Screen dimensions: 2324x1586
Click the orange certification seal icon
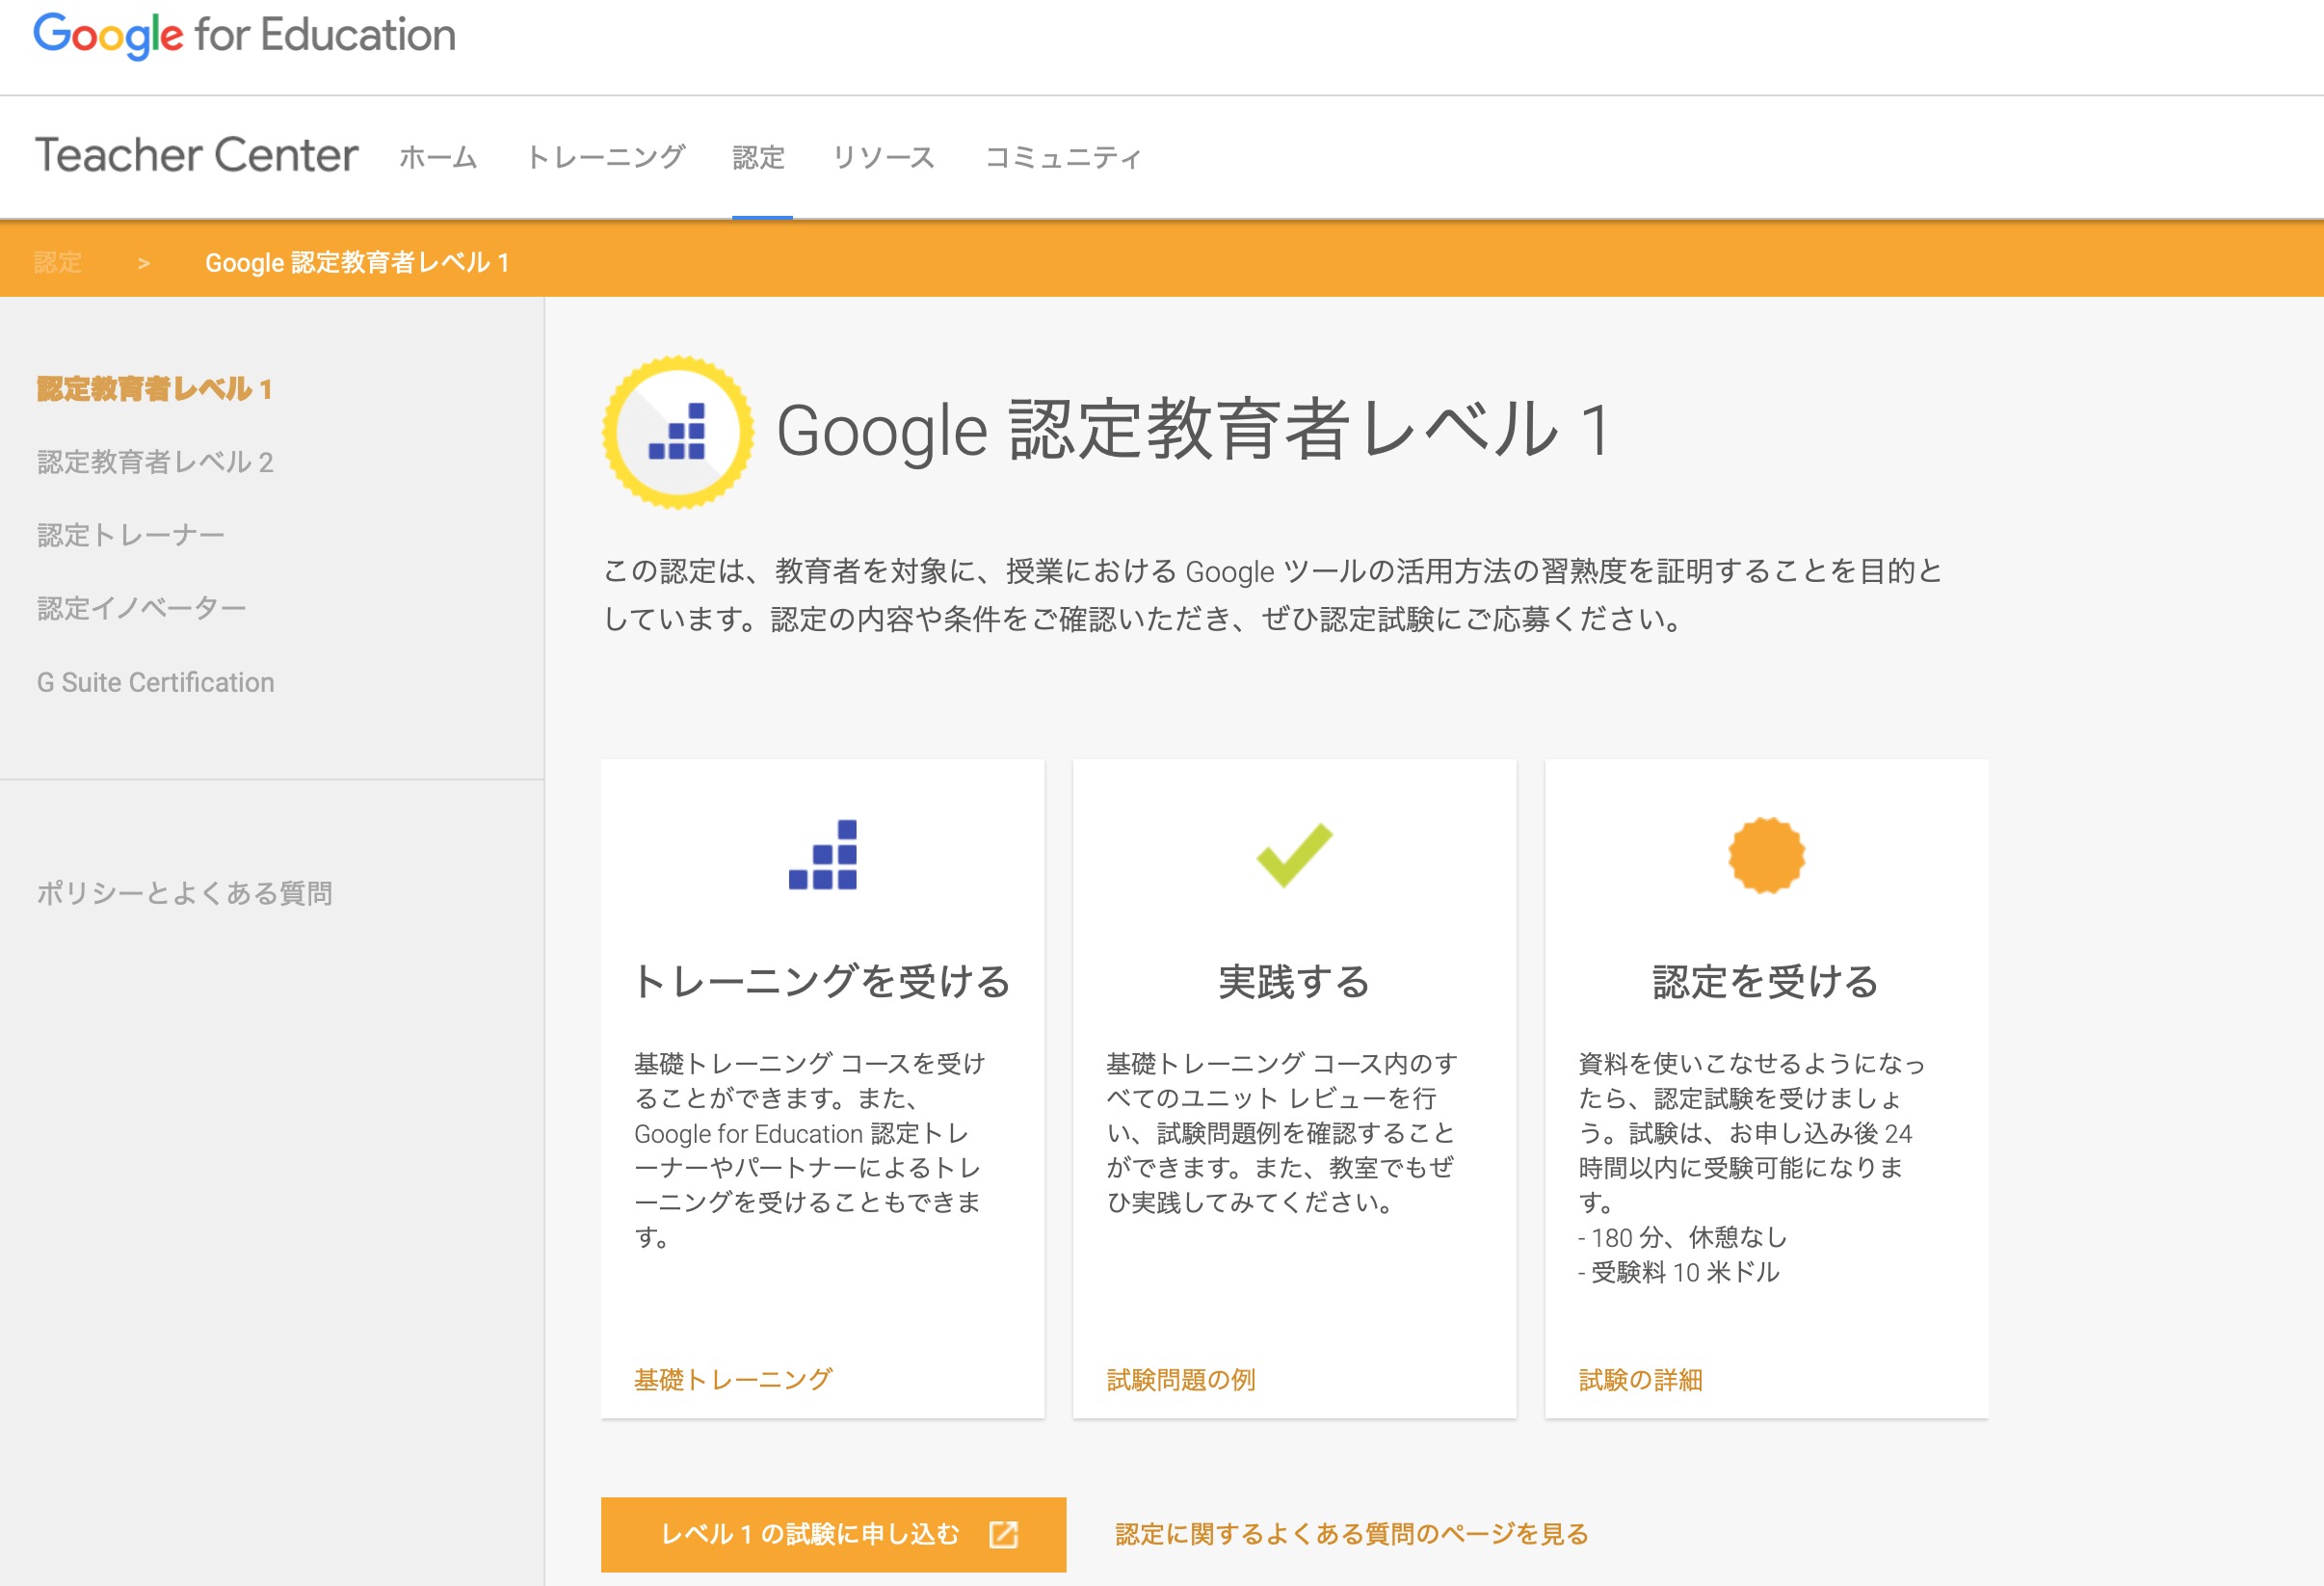[1766, 855]
